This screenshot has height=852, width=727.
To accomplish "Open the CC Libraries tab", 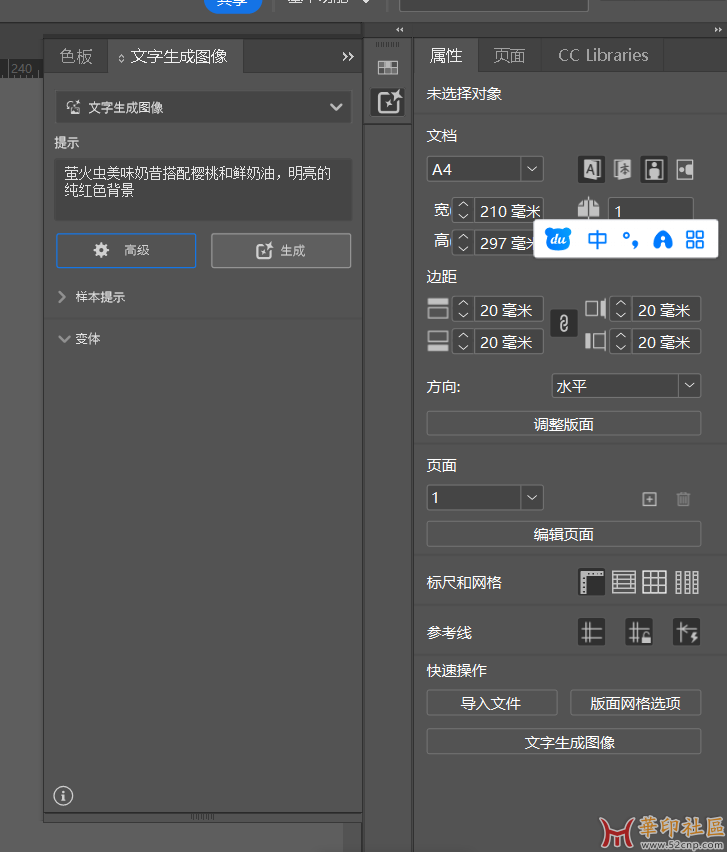I will 603,55.
